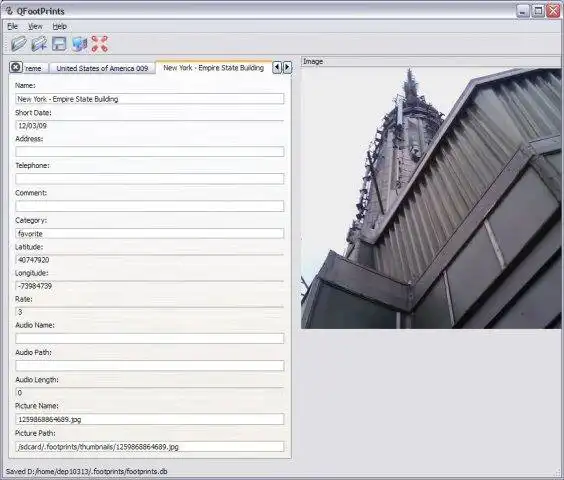Image resolution: width=564 pixels, height=480 pixels.
Task: Click the Longitude value -73984739
Action: coord(35,286)
